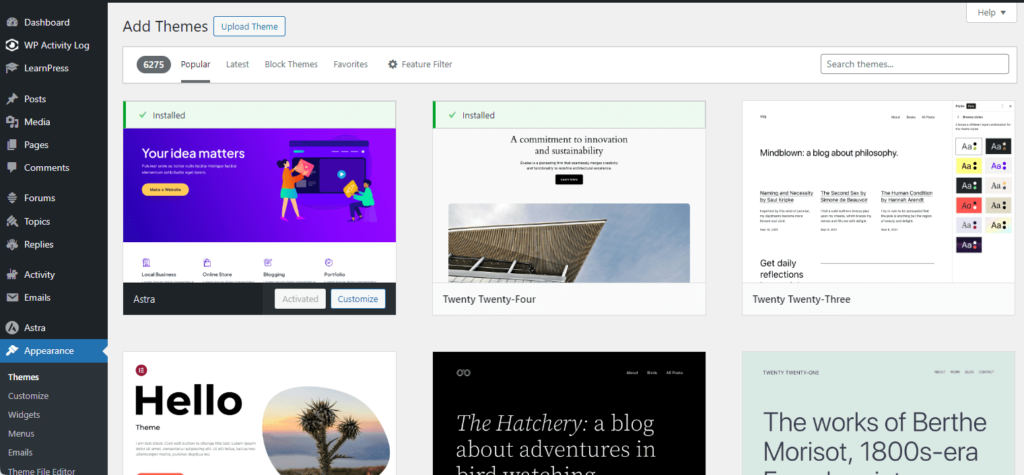This screenshot has height=475, width=1024.
Task: Click the Search themes input field
Action: [914, 64]
